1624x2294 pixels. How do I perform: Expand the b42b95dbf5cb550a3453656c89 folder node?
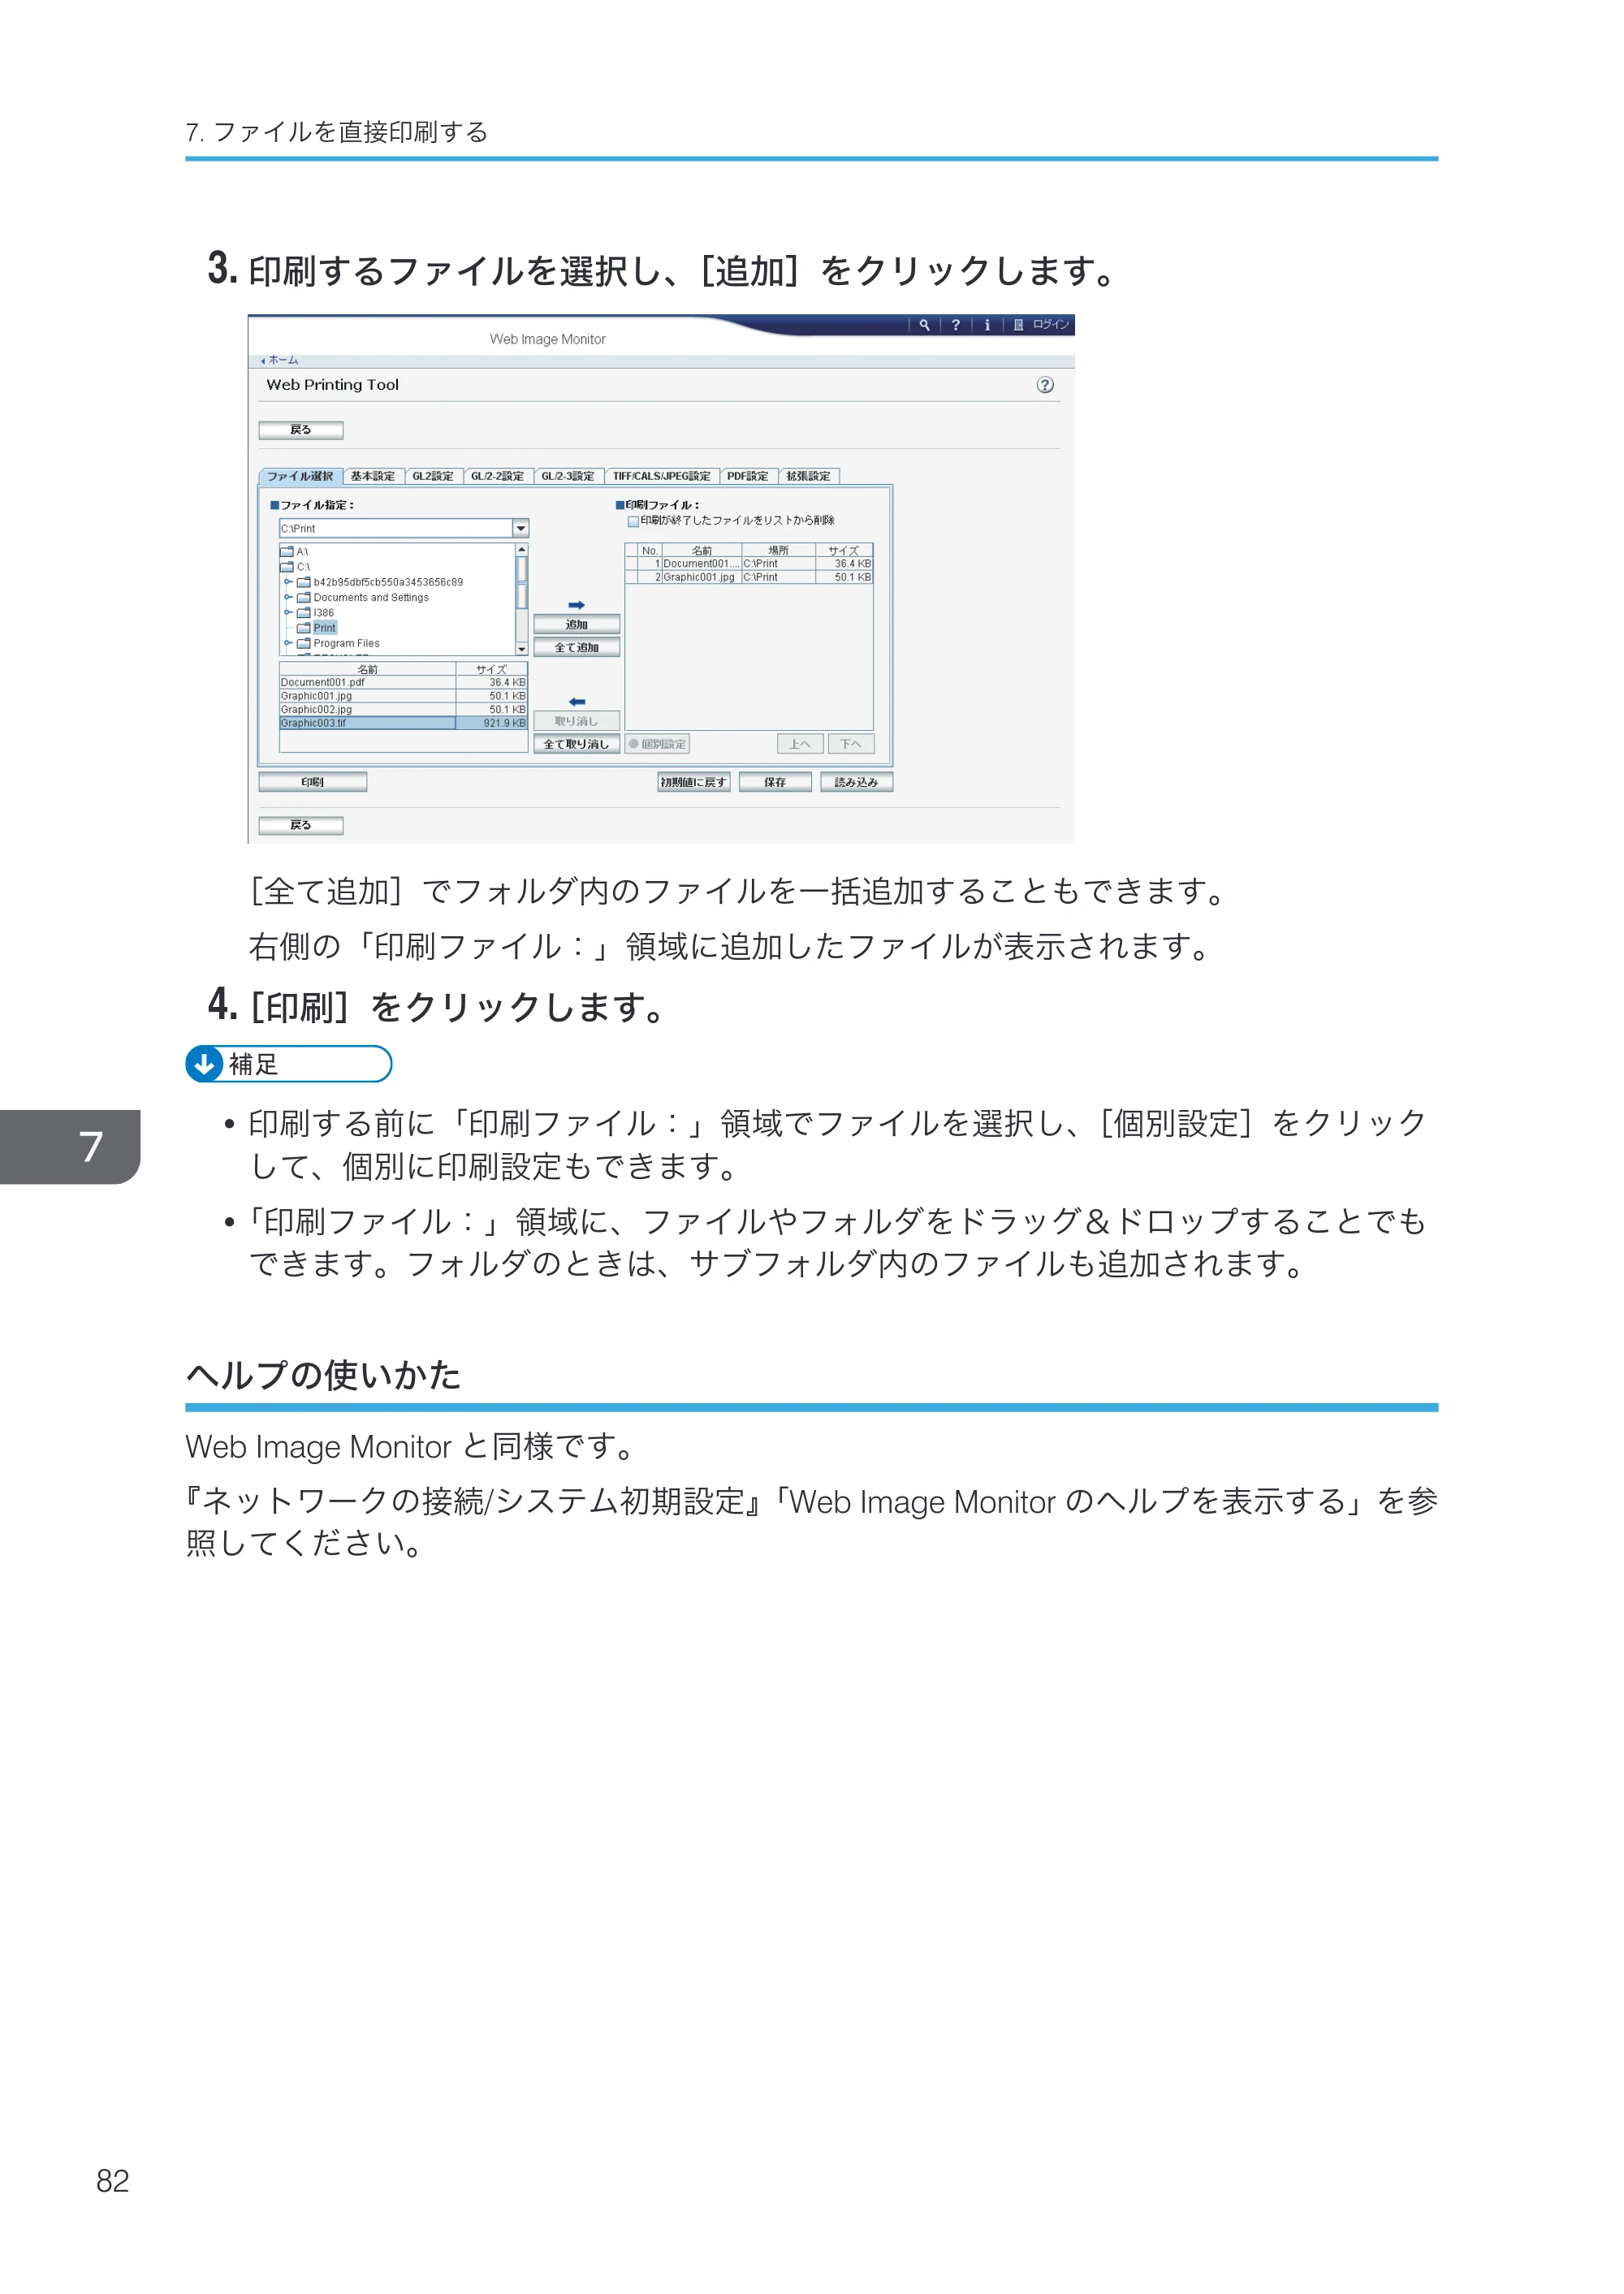[288, 582]
